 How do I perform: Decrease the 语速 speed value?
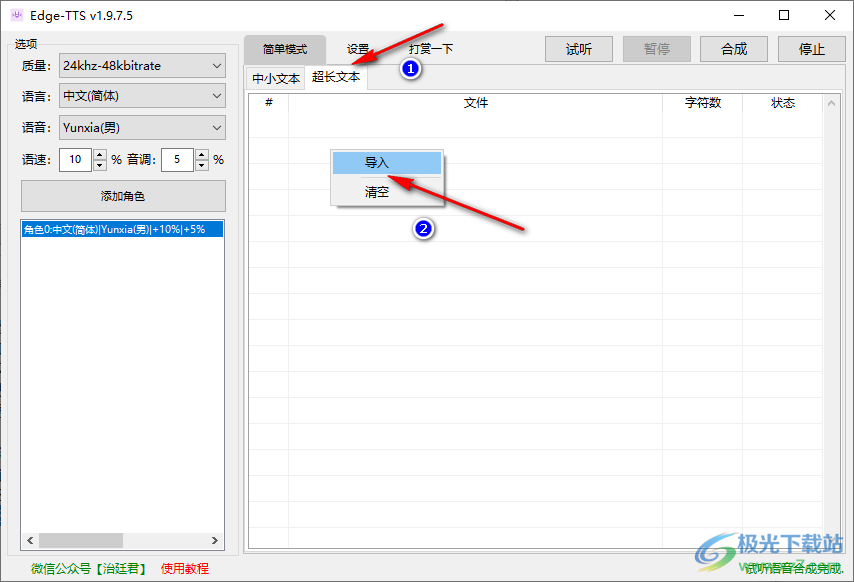100,166
